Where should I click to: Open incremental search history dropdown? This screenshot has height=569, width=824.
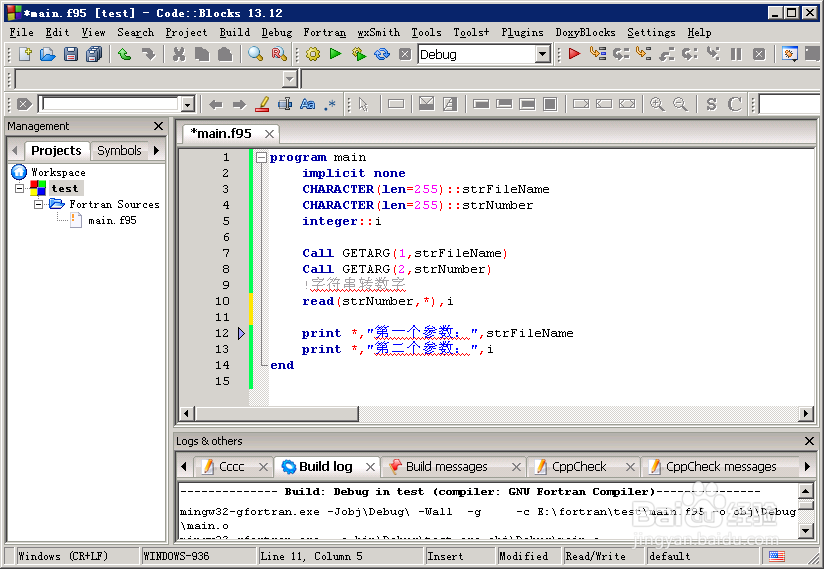[187, 104]
